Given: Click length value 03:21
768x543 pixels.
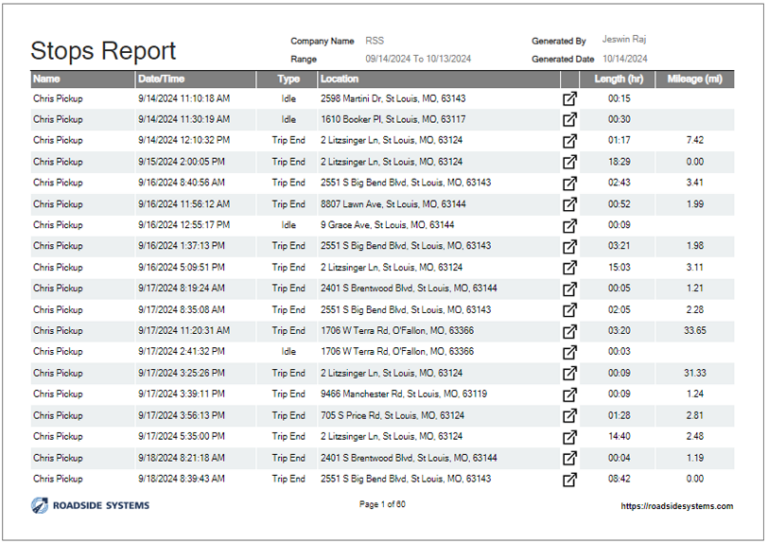Looking at the screenshot, I should pyautogui.click(x=619, y=246).
